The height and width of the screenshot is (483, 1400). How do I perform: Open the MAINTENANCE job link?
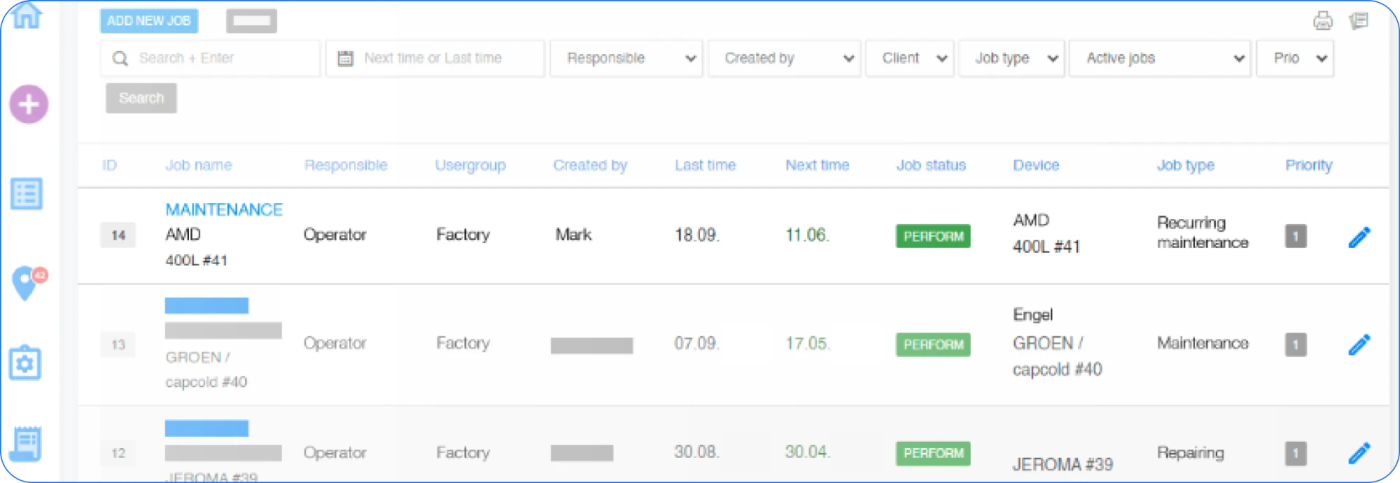click(224, 210)
